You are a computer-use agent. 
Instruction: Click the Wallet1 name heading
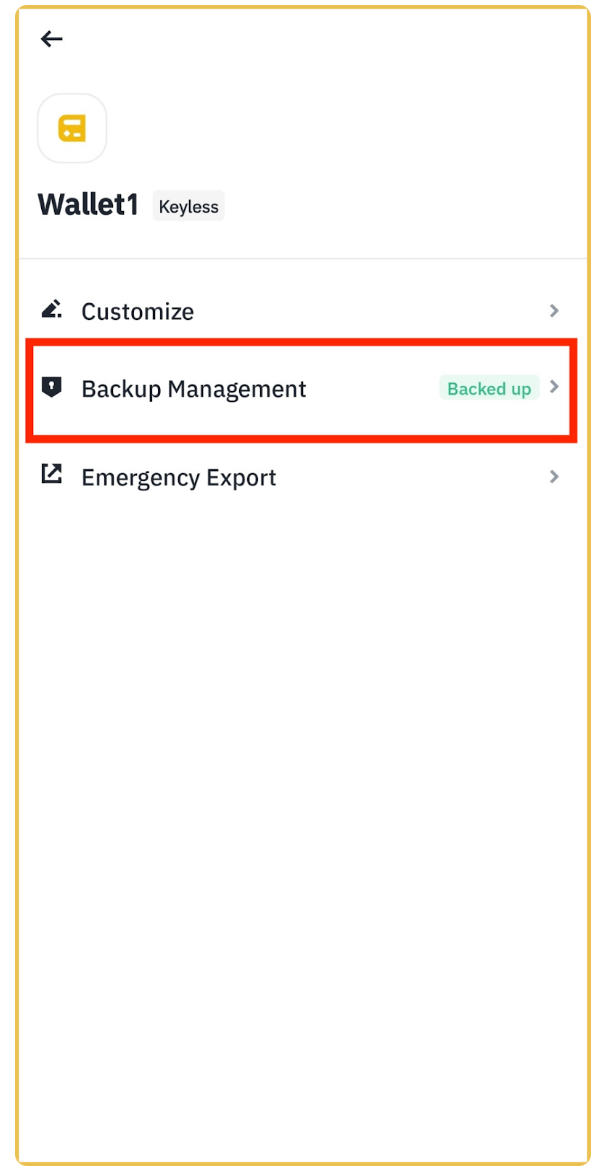[88, 205]
